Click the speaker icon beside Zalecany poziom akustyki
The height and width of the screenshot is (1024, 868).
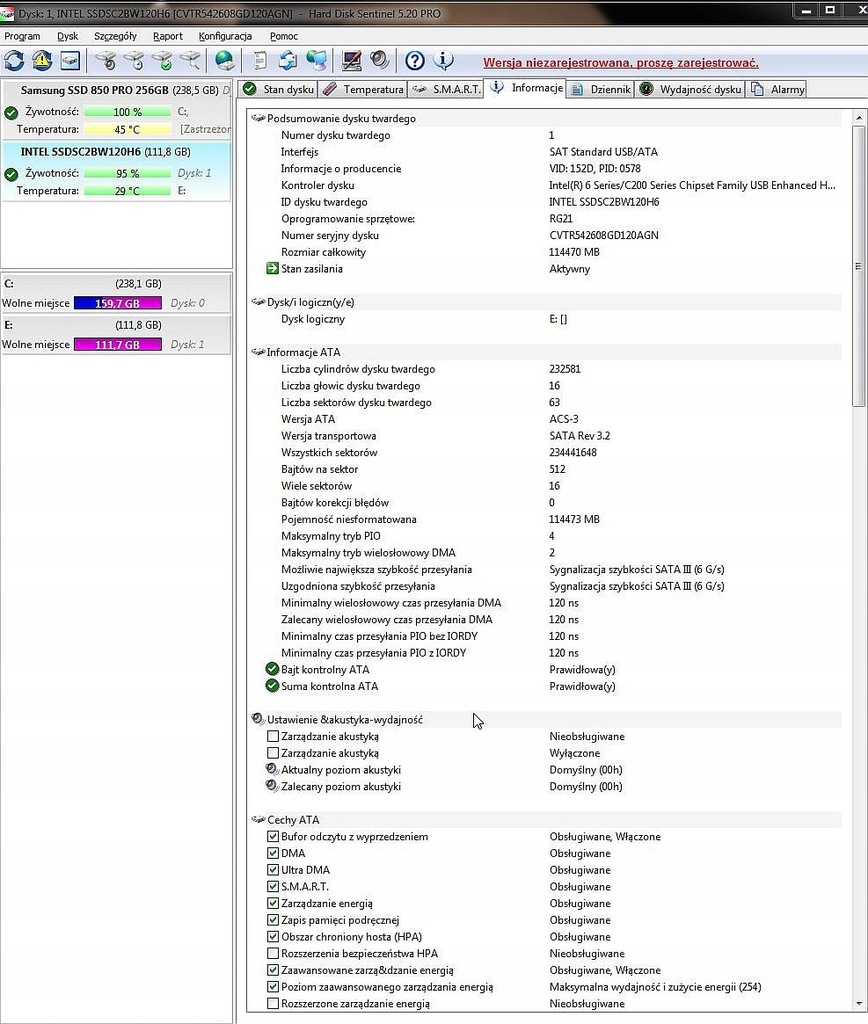click(272, 786)
